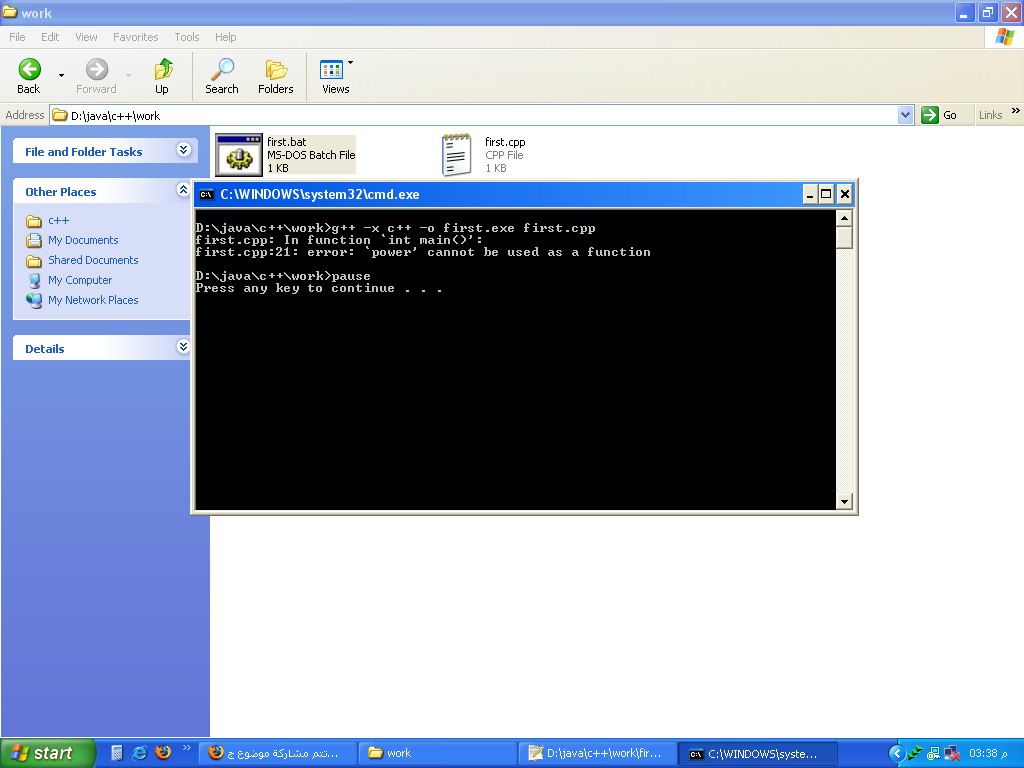
Task: Toggle the Folders pane icon
Action: [x=276, y=69]
